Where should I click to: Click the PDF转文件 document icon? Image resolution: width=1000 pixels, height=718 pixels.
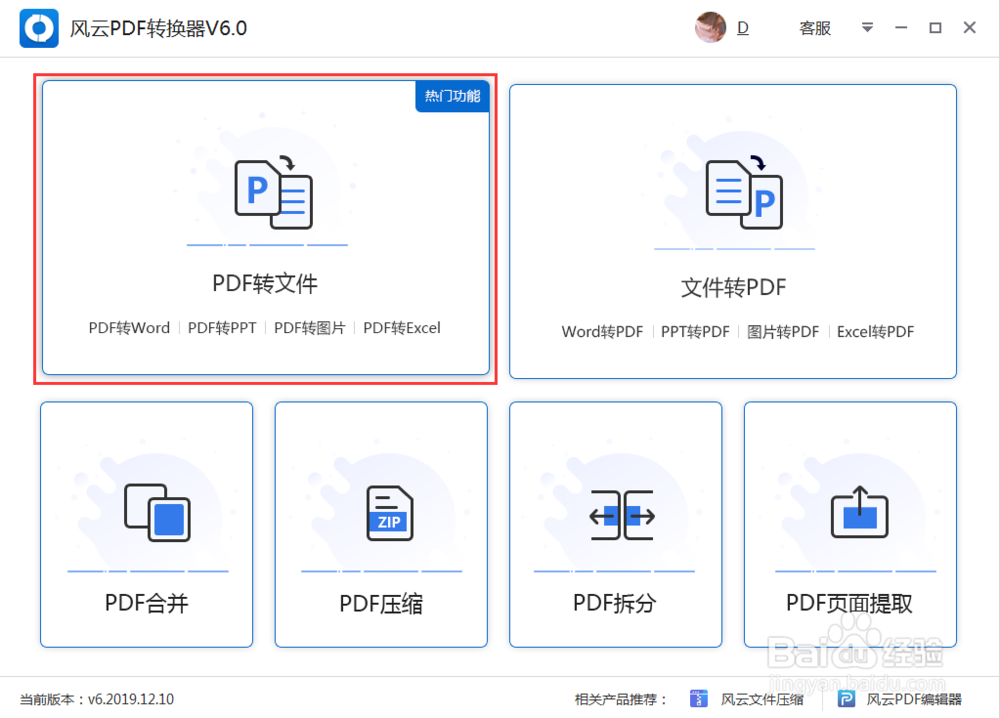coord(273,192)
